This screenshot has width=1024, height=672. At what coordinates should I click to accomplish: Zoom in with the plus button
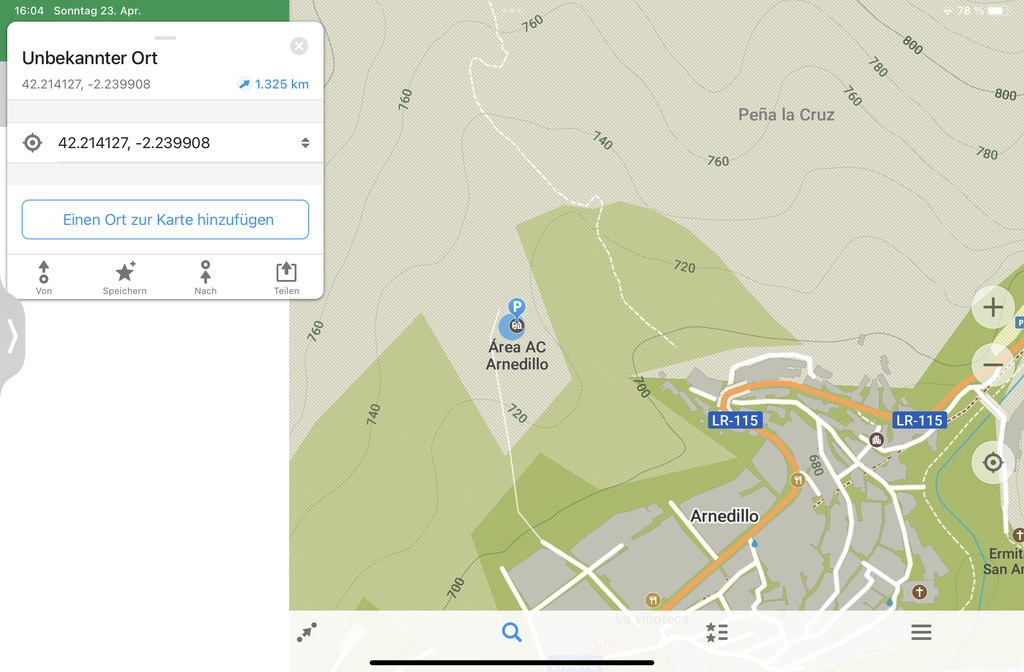point(993,307)
